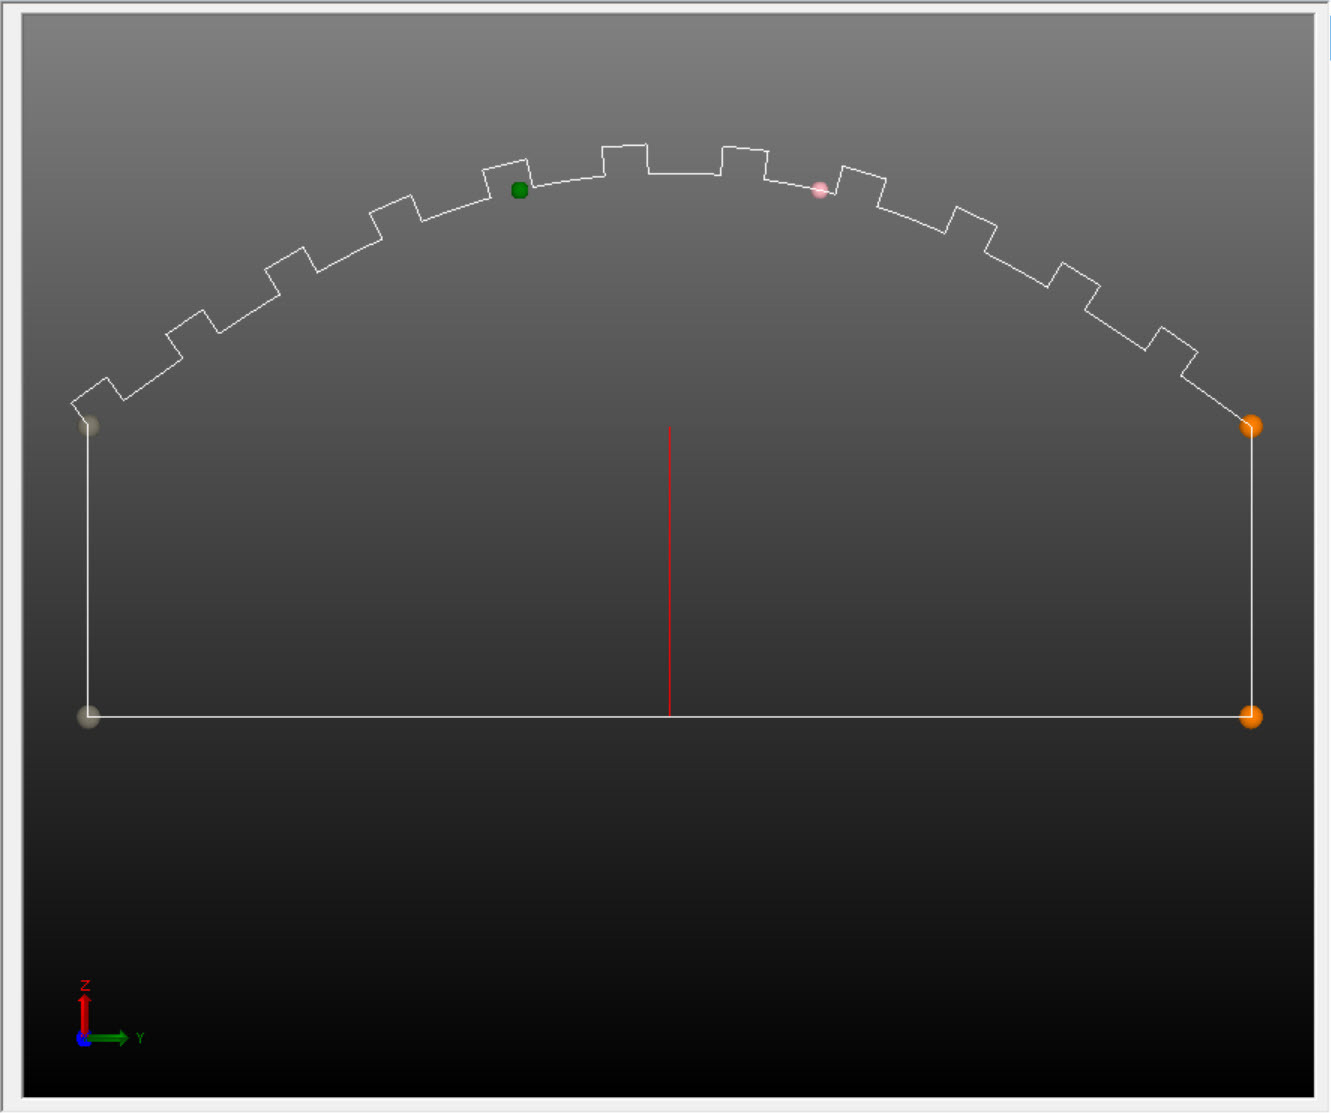1331x1113 pixels.
Task: Click the red vertical center line
Action: coord(670,572)
